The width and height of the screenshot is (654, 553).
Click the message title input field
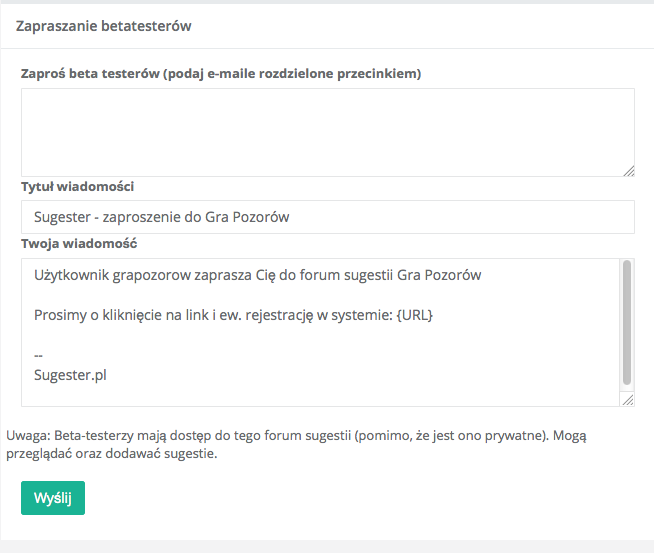[x=327, y=217]
